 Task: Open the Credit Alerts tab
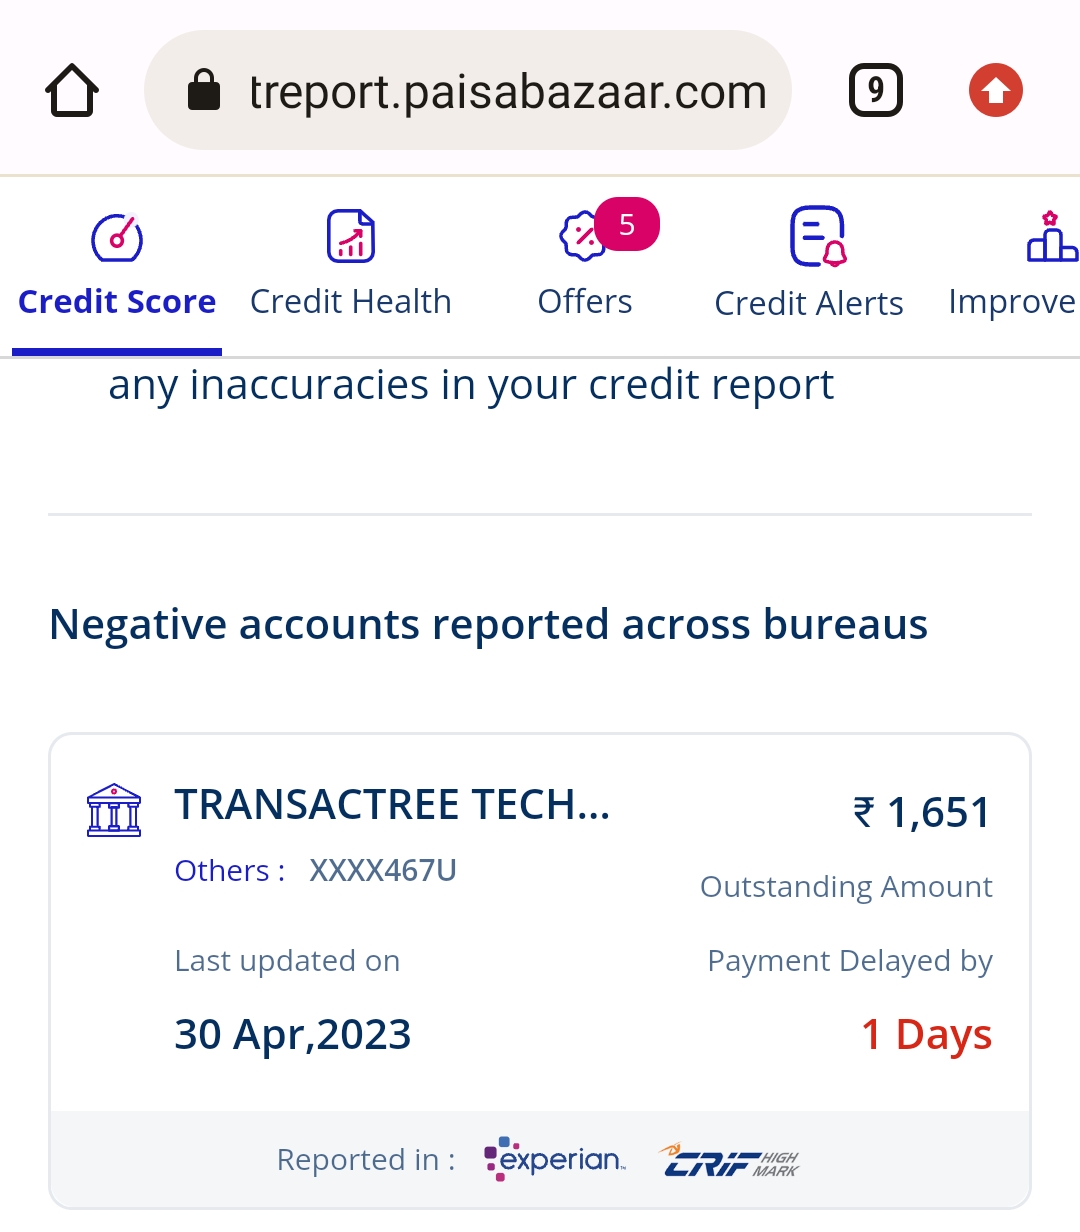(808, 304)
